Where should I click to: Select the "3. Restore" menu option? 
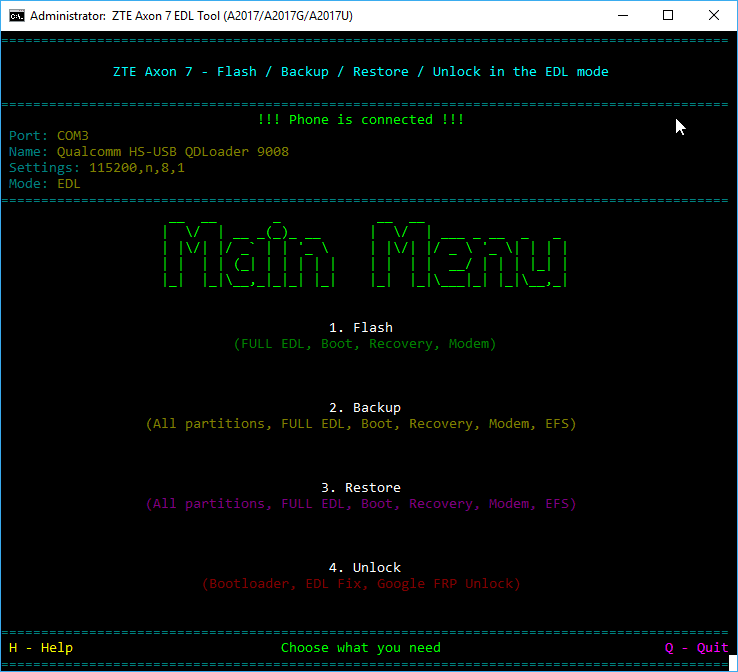point(361,488)
